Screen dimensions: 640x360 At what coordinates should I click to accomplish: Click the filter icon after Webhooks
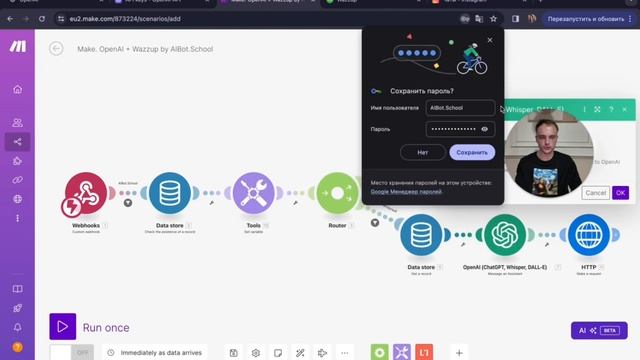[128, 203]
